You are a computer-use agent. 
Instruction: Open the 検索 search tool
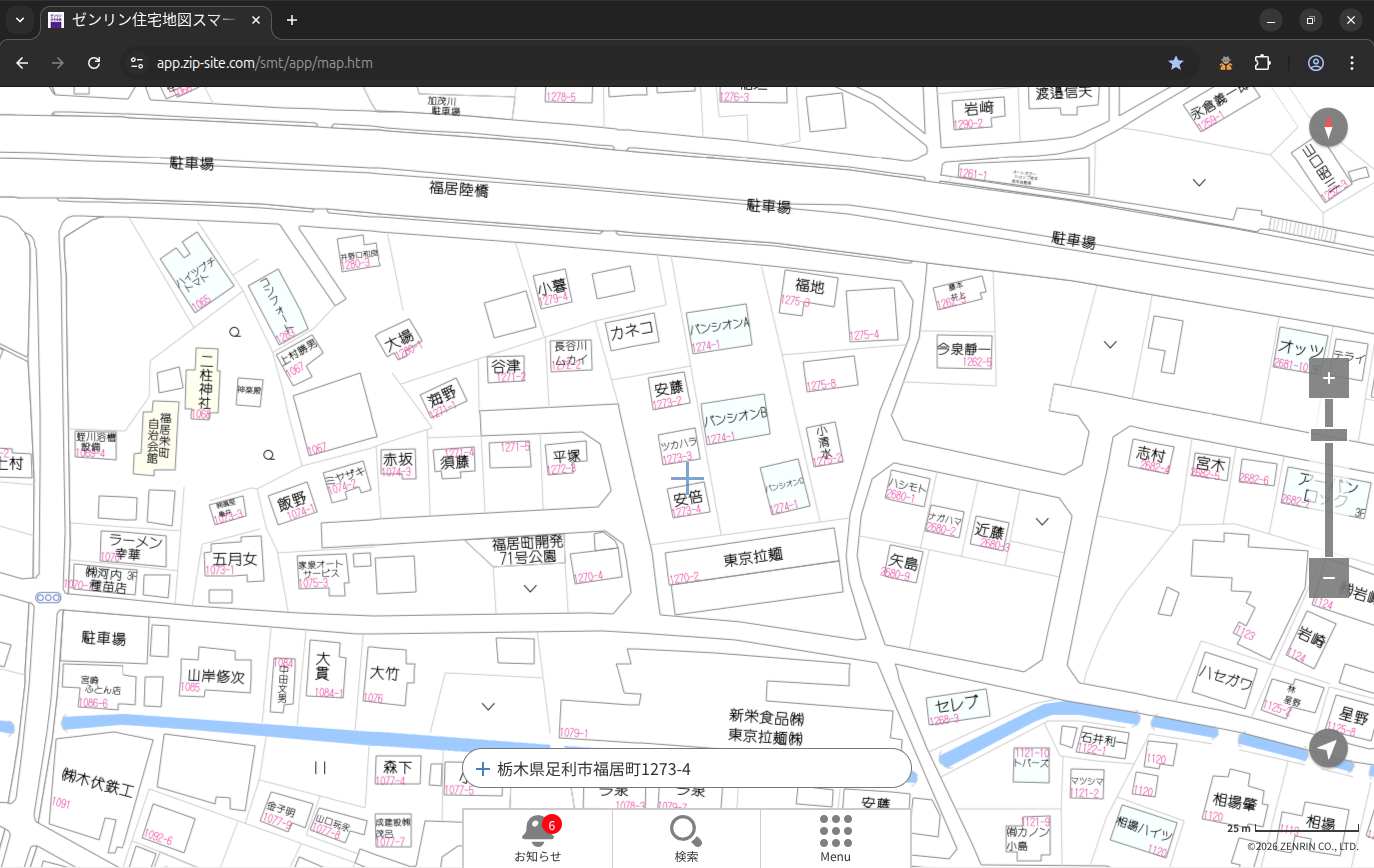pos(685,838)
